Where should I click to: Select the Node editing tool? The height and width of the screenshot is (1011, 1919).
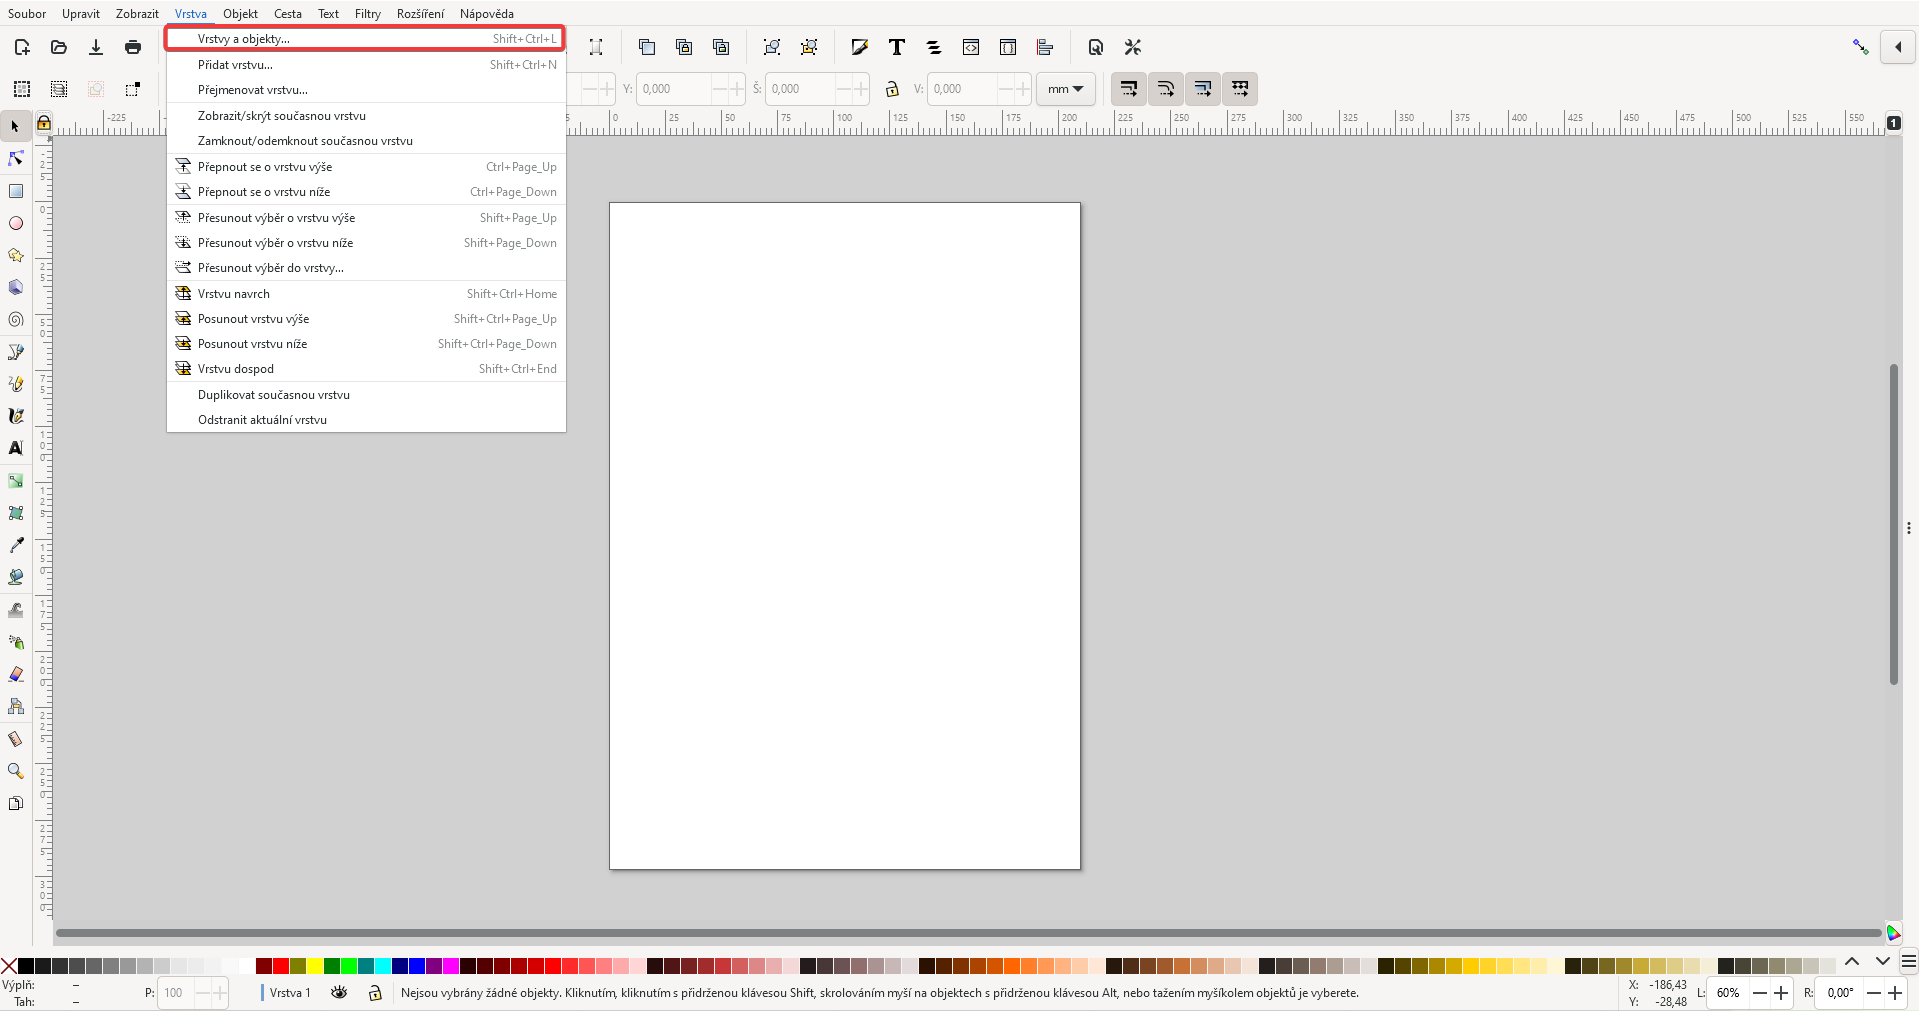coord(16,158)
